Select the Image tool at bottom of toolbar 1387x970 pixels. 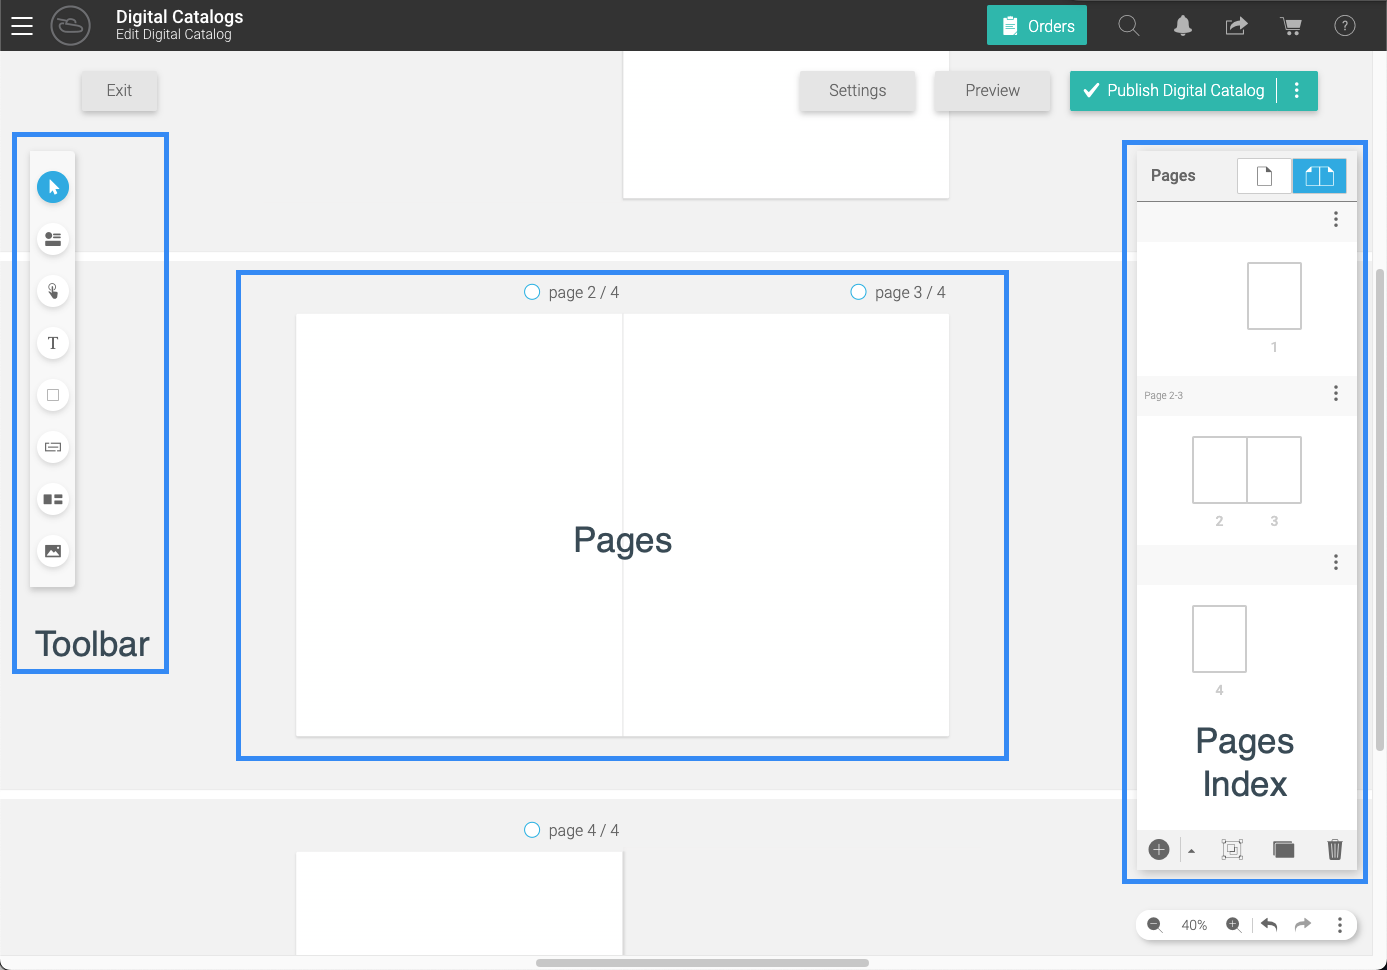pos(52,551)
